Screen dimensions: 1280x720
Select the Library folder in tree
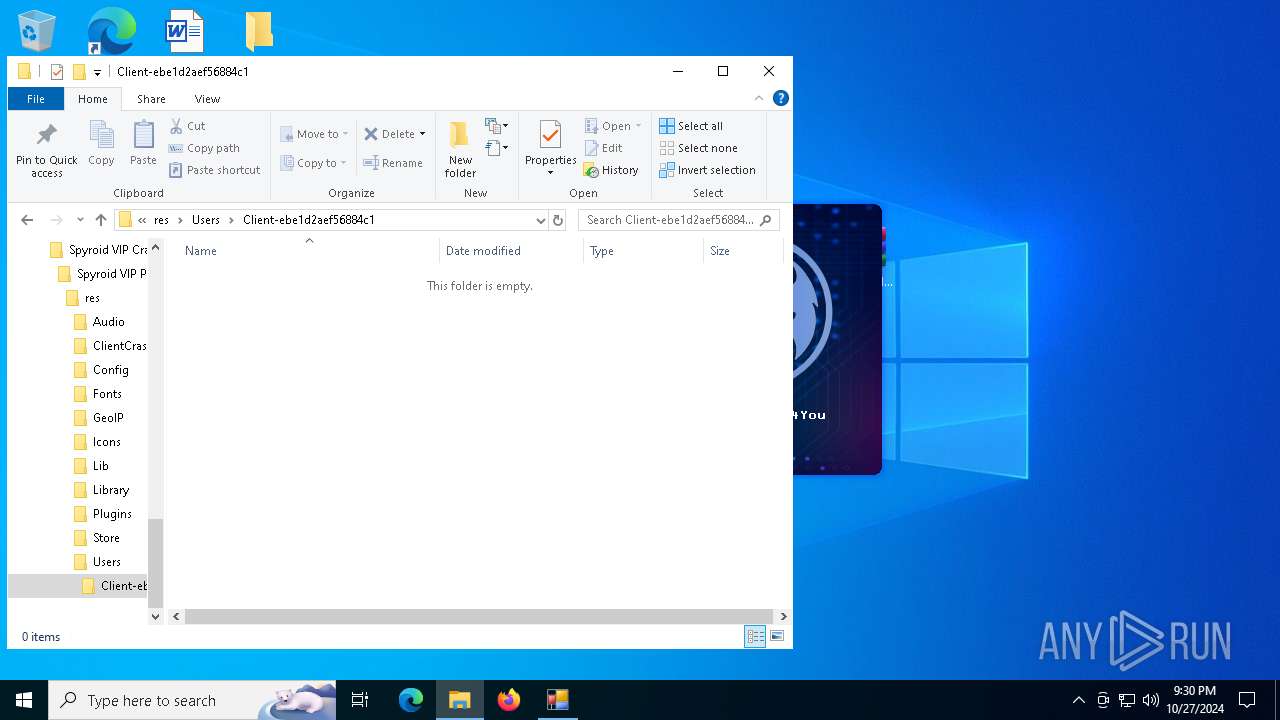110,490
